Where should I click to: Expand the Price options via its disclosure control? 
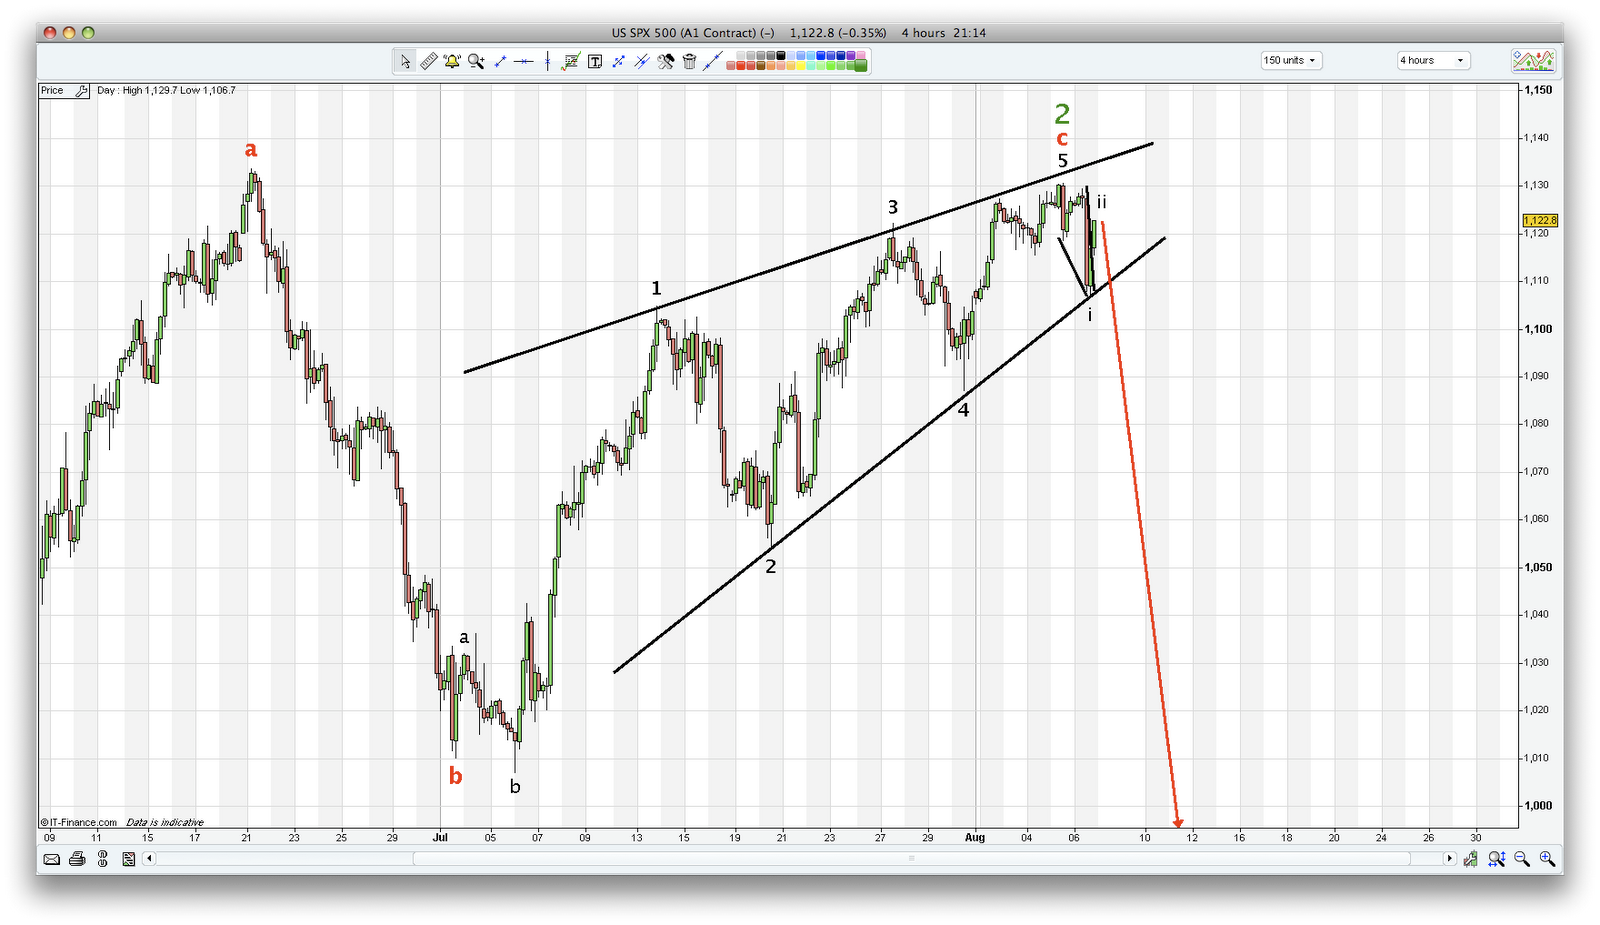tap(82, 90)
